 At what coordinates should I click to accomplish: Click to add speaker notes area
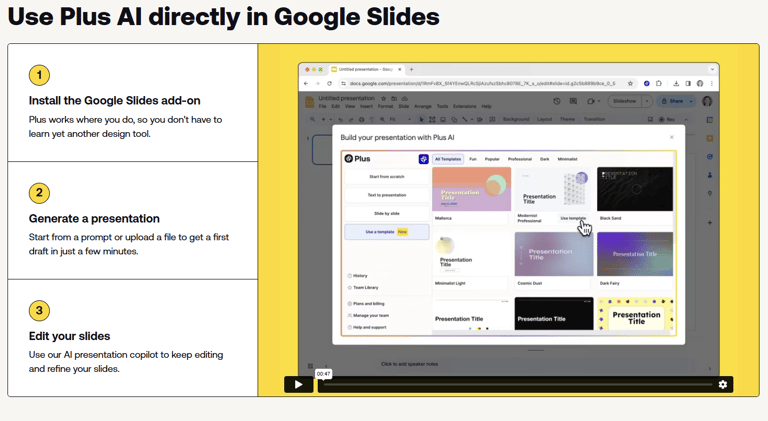409,364
